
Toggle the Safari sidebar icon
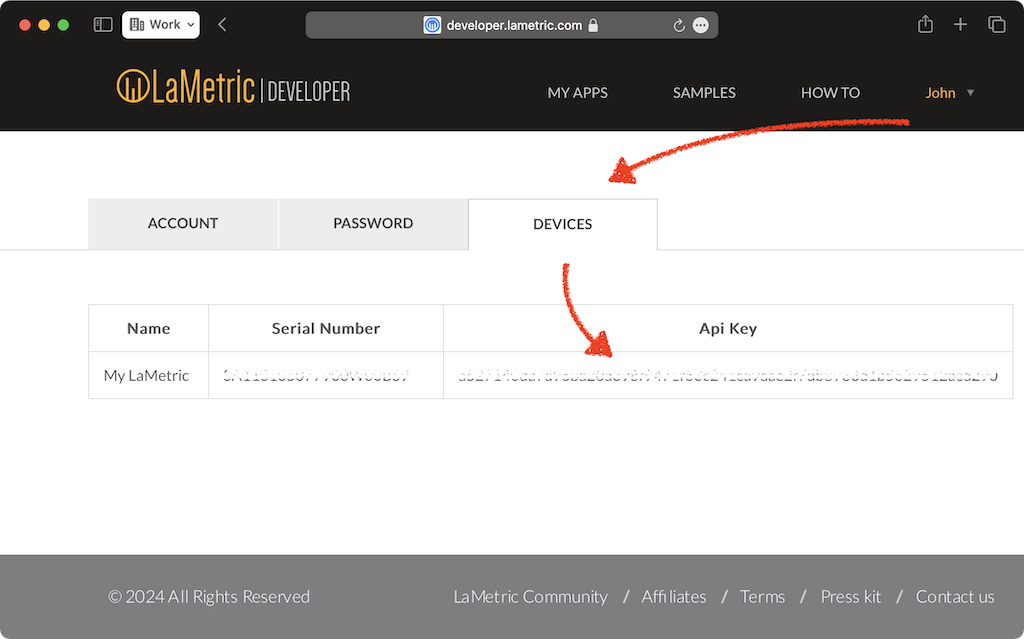103,25
